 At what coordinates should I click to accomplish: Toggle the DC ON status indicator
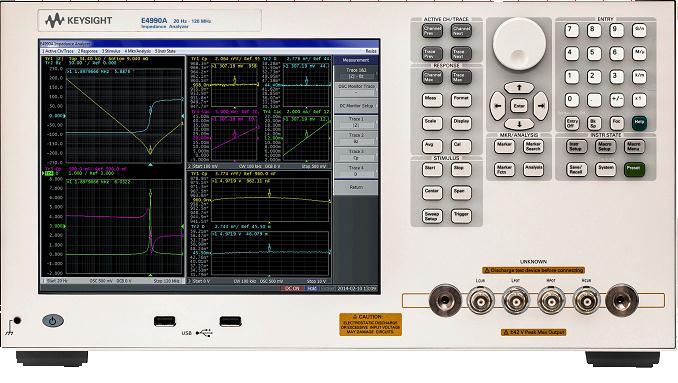coord(292,288)
